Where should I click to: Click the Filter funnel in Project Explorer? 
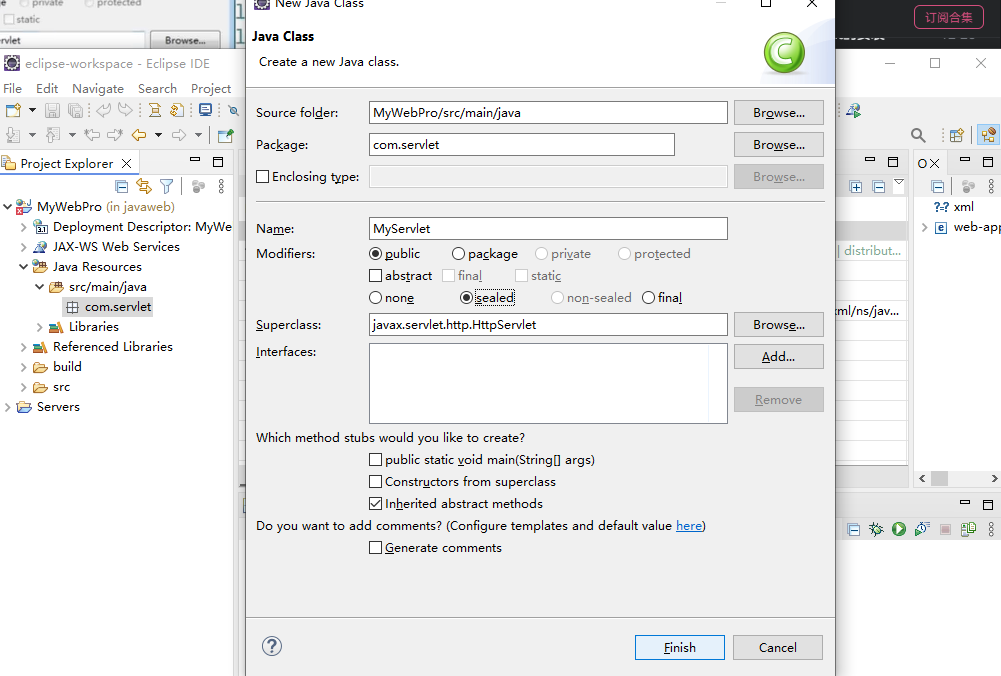tap(167, 186)
